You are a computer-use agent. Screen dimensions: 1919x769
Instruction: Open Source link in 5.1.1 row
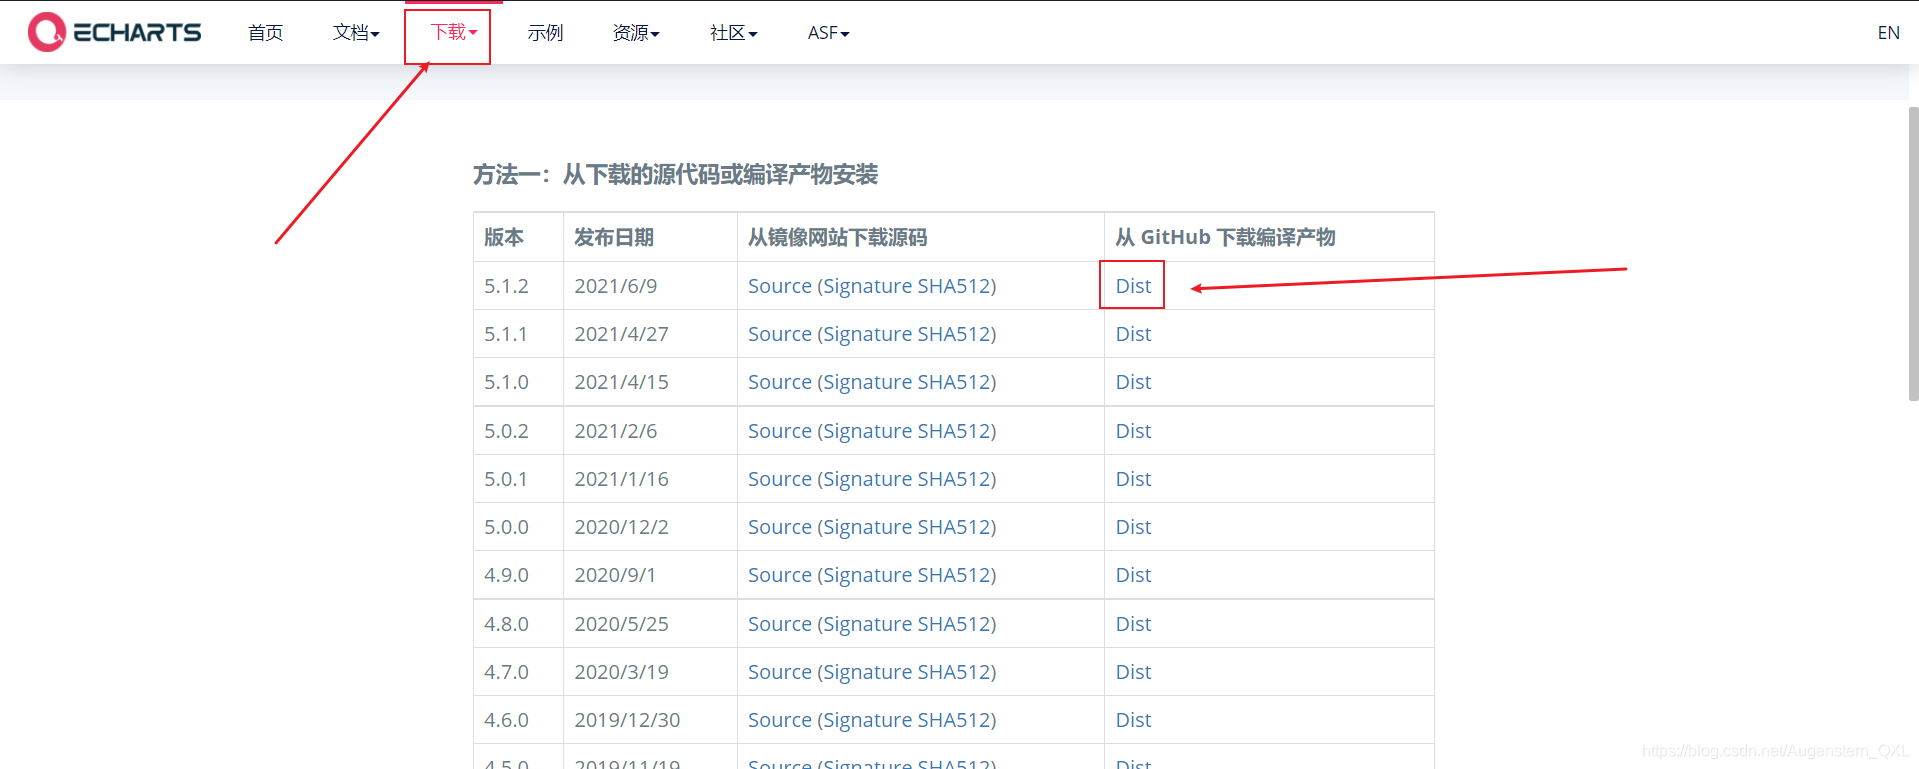click(x=780, y=334)
